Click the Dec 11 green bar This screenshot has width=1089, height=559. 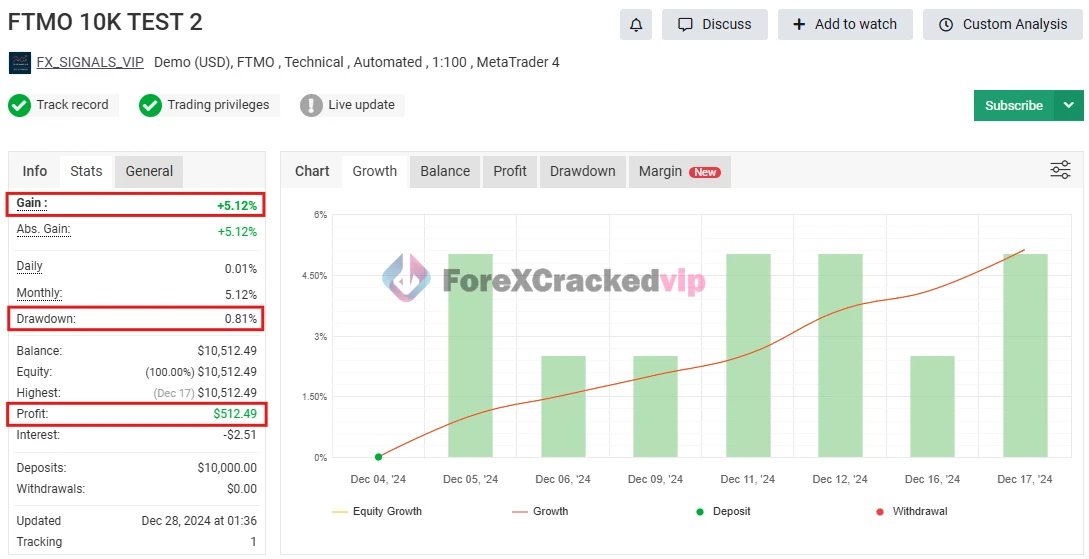click(748, 355)
